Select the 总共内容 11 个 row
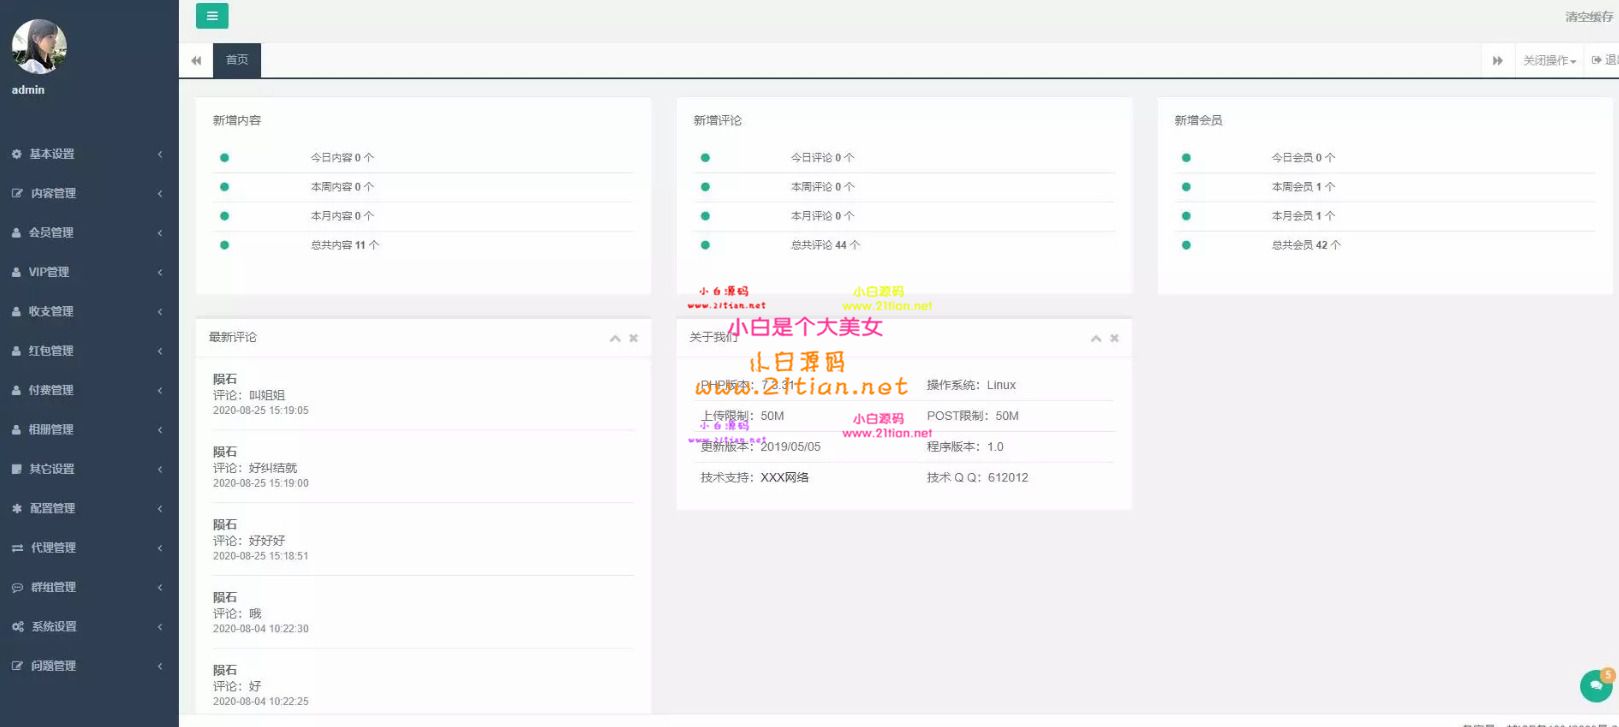Image resolution: width=1619 pixels, height=727 pixels. tap(423, 245)
